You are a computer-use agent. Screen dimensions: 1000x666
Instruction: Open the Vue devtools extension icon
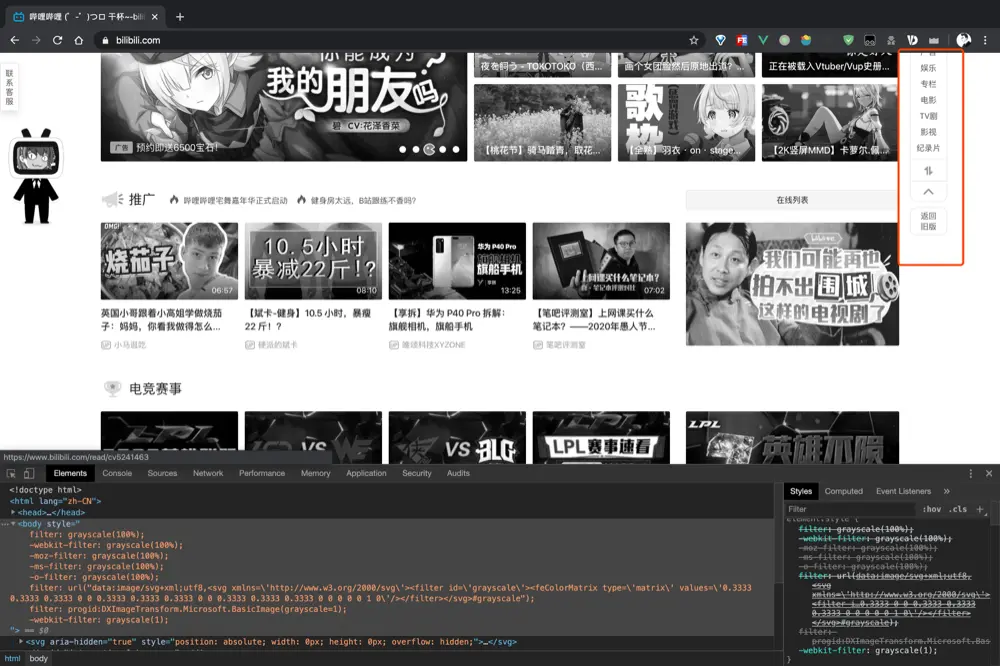tap(763, 40)
